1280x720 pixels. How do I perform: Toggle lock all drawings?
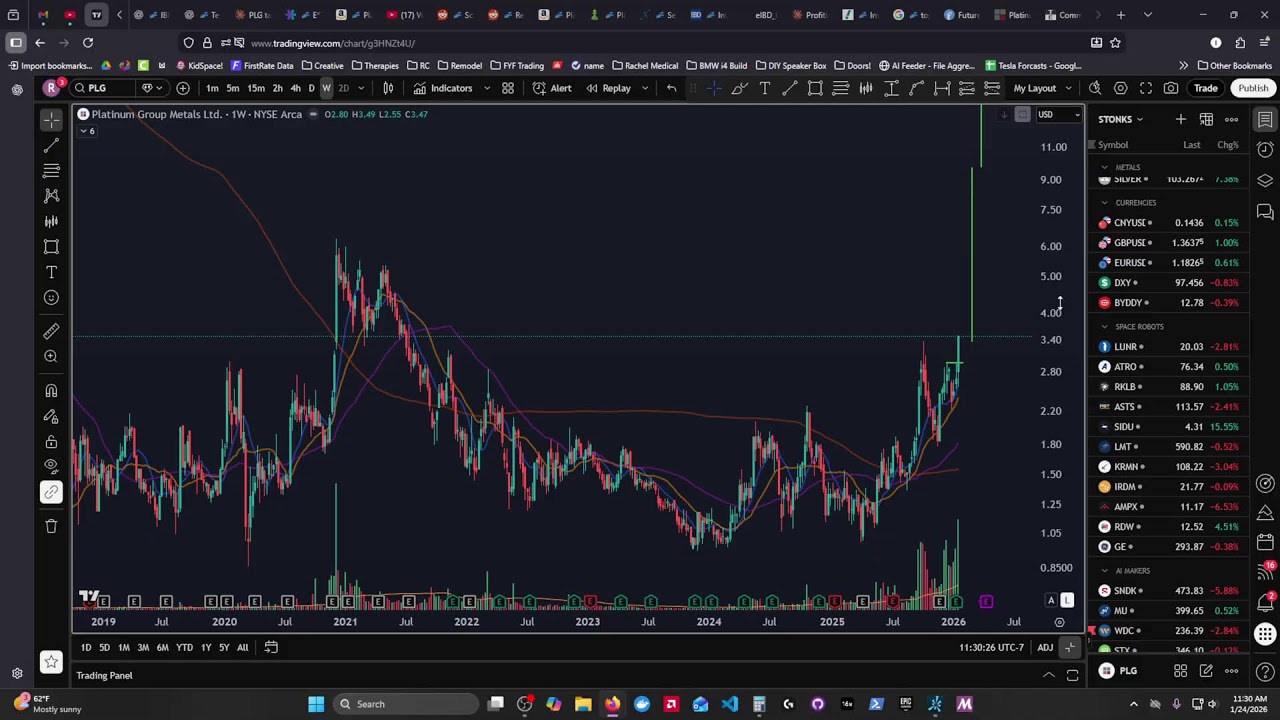point(51,441)
